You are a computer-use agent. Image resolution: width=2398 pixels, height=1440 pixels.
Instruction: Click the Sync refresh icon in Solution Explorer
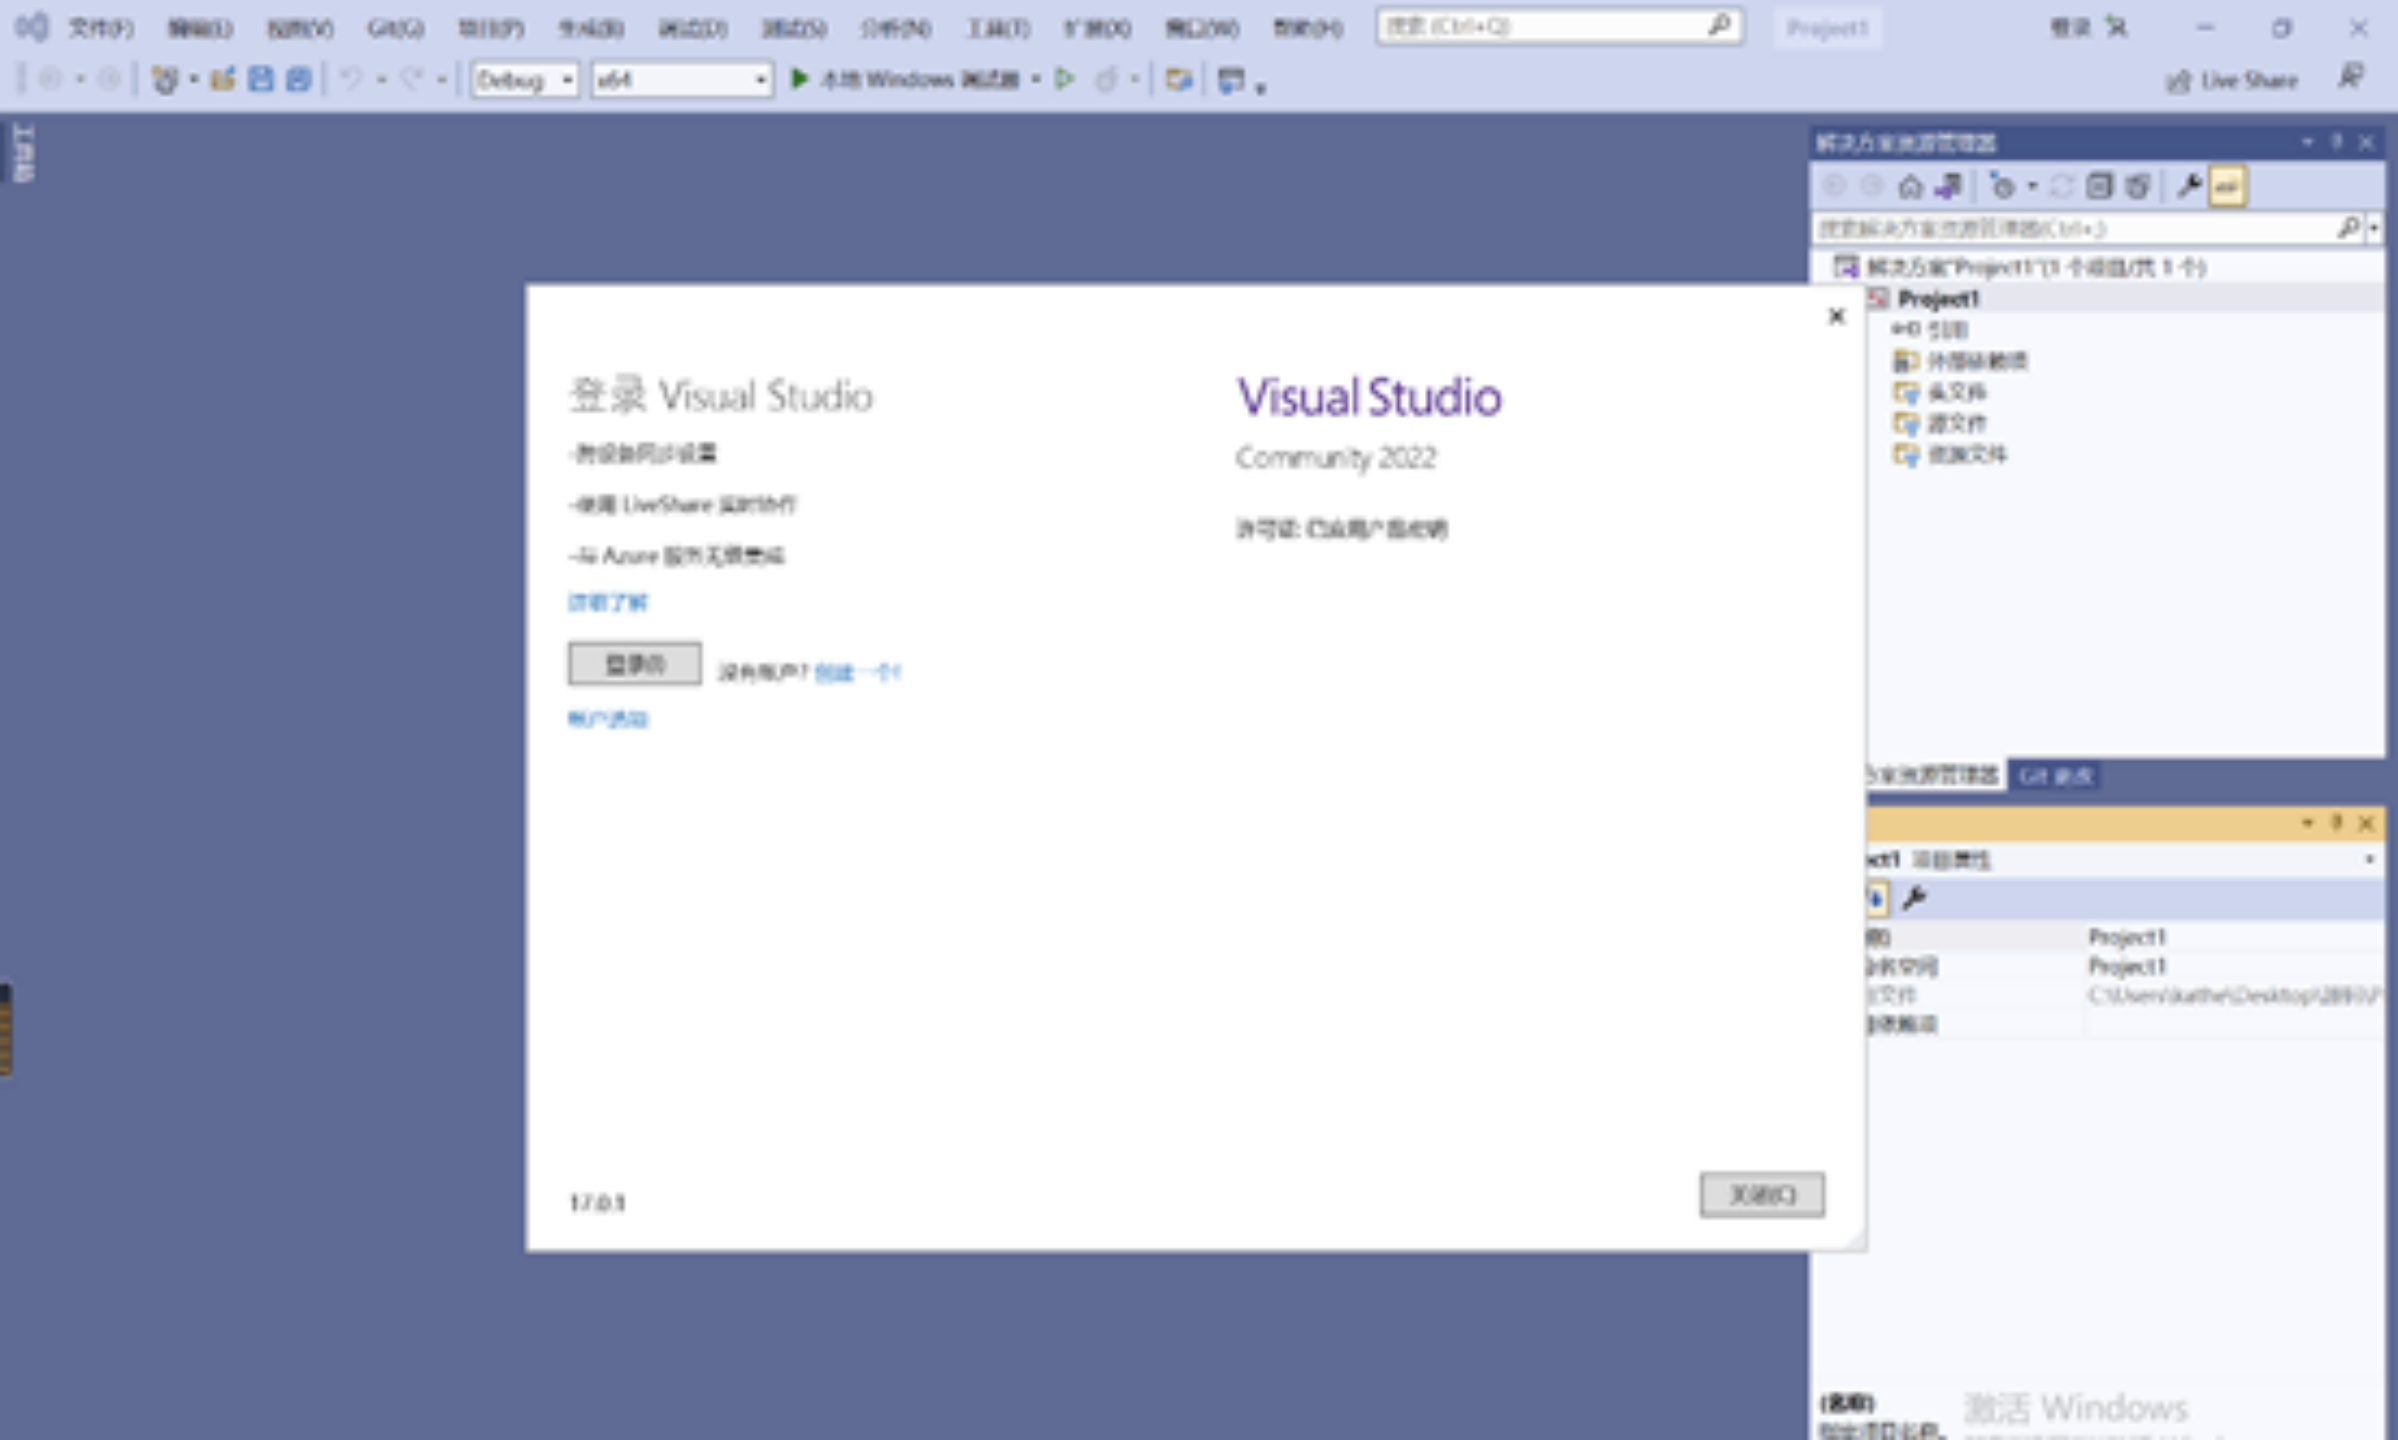[x=2062, y=186]
